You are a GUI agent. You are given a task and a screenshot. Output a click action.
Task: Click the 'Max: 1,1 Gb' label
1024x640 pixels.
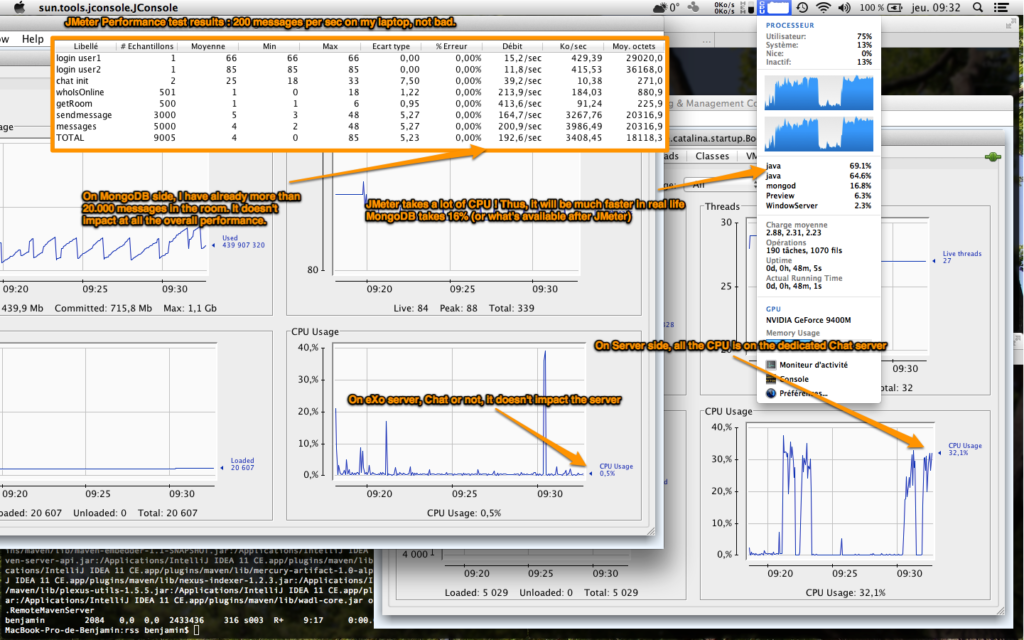(190, 308)
